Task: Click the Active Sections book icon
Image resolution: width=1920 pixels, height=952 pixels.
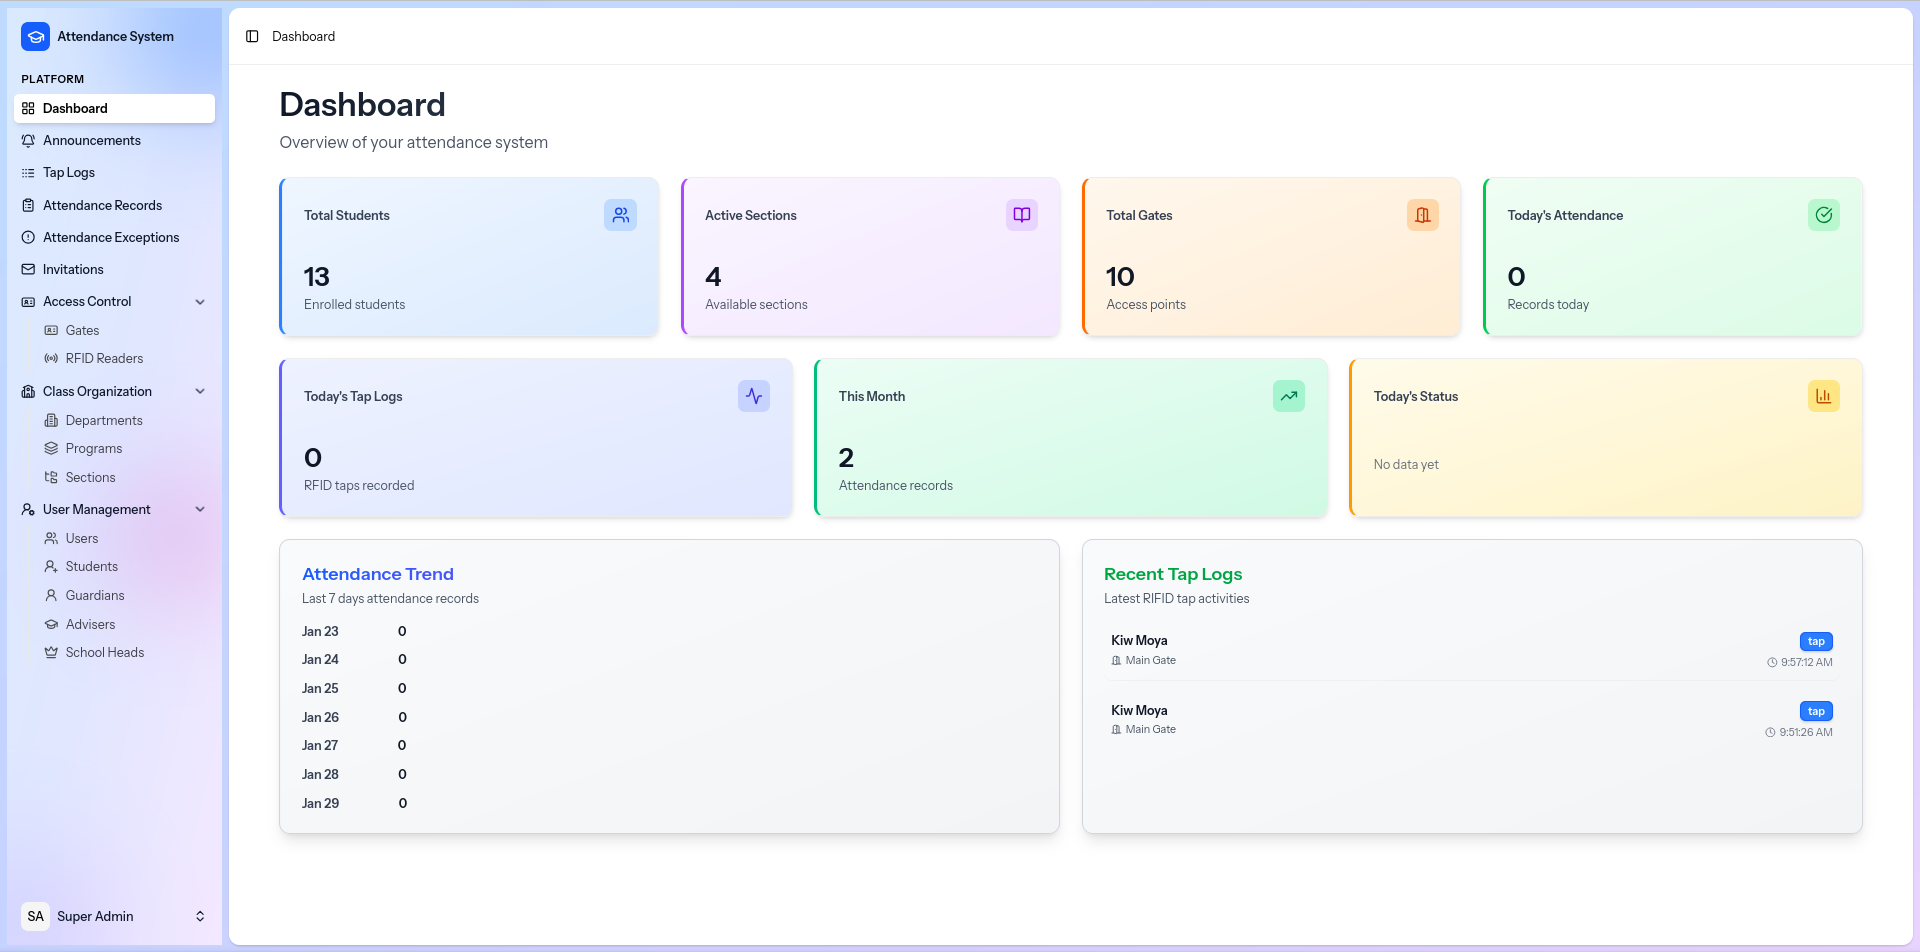Action: pyautogui.click(x=1021, y=215)
